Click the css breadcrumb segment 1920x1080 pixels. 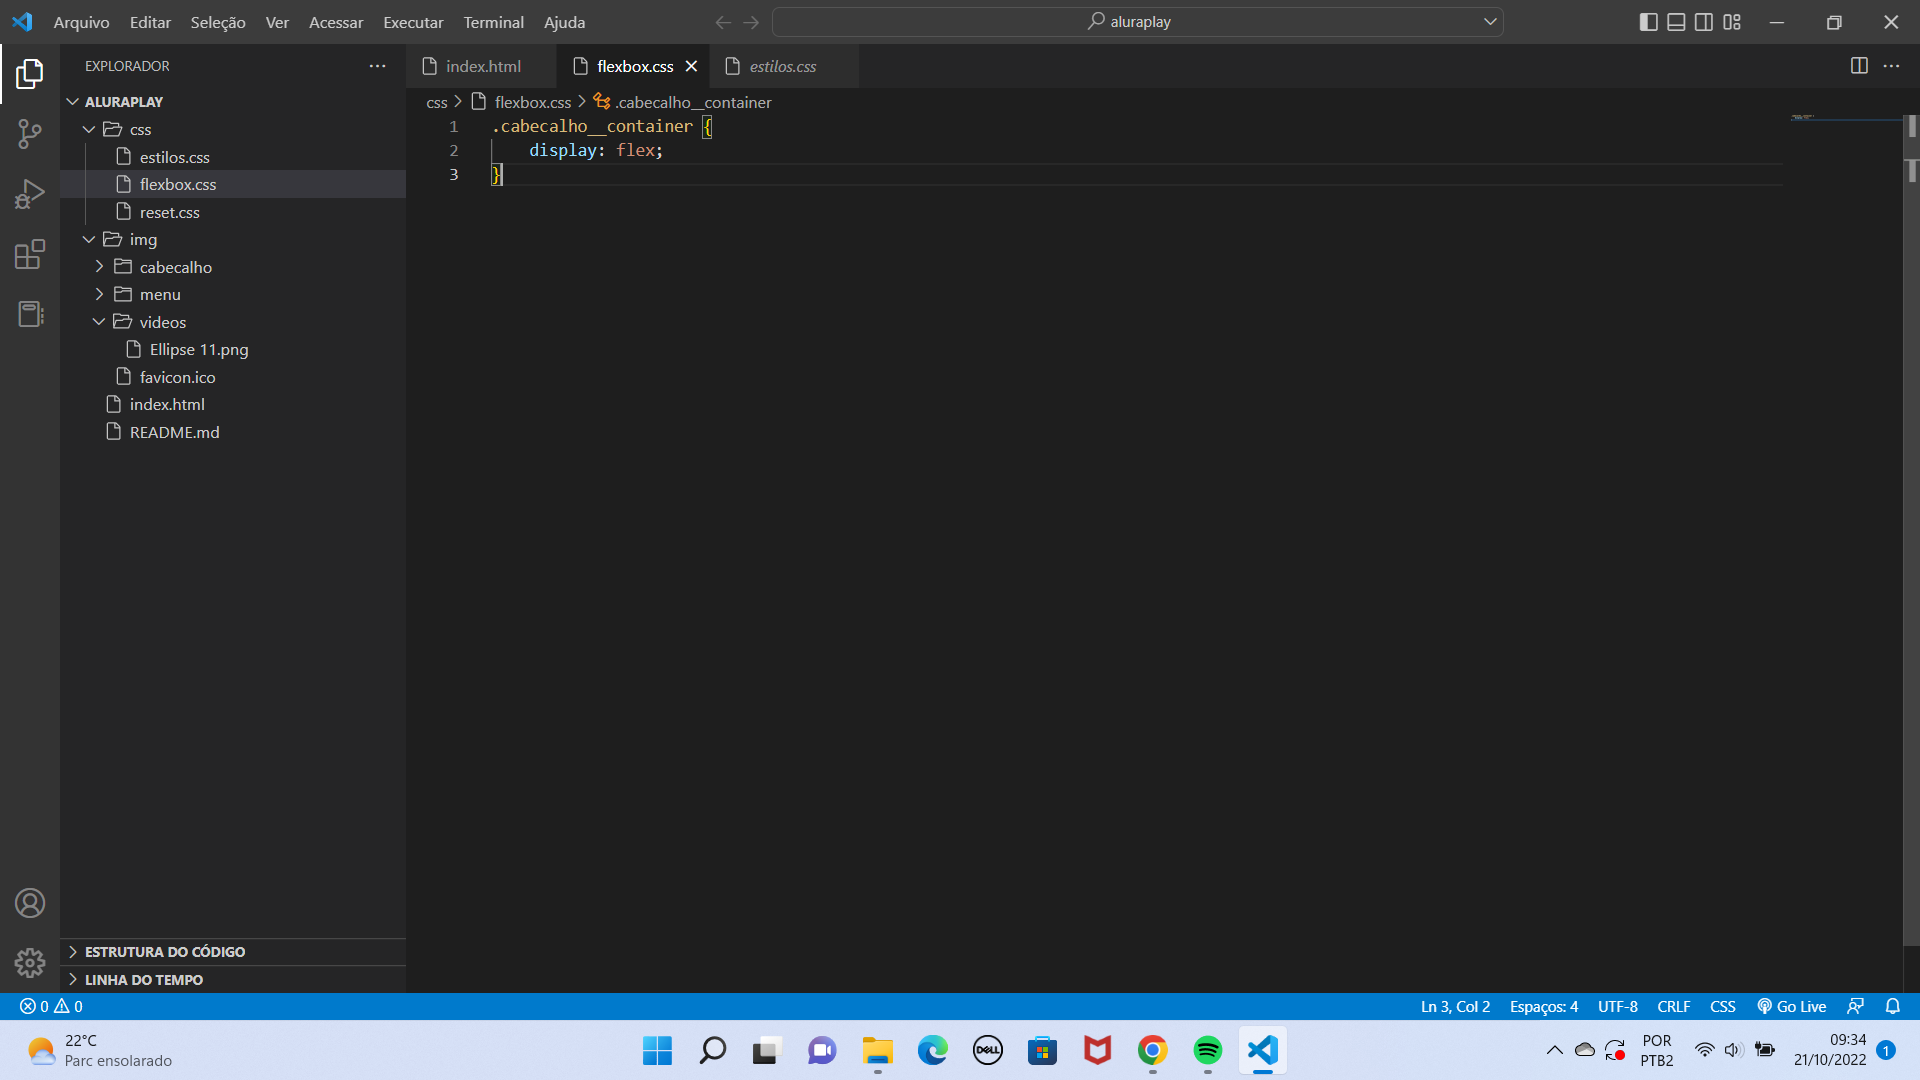(x=437, y=102)
